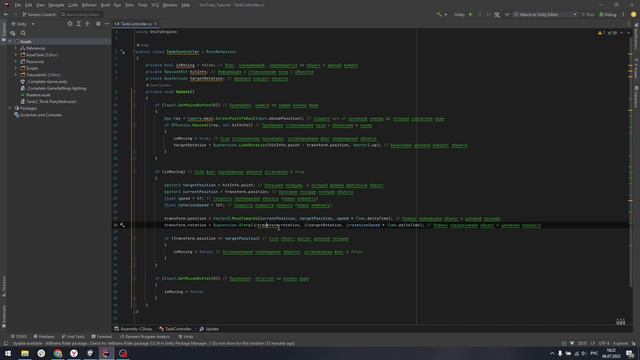
Task: Click the TankController breadcrumb
Action: pos(175,329)
